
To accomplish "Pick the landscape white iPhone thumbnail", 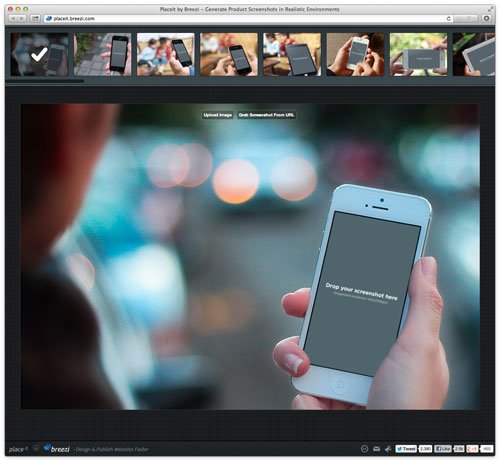I will coord(418,54).
